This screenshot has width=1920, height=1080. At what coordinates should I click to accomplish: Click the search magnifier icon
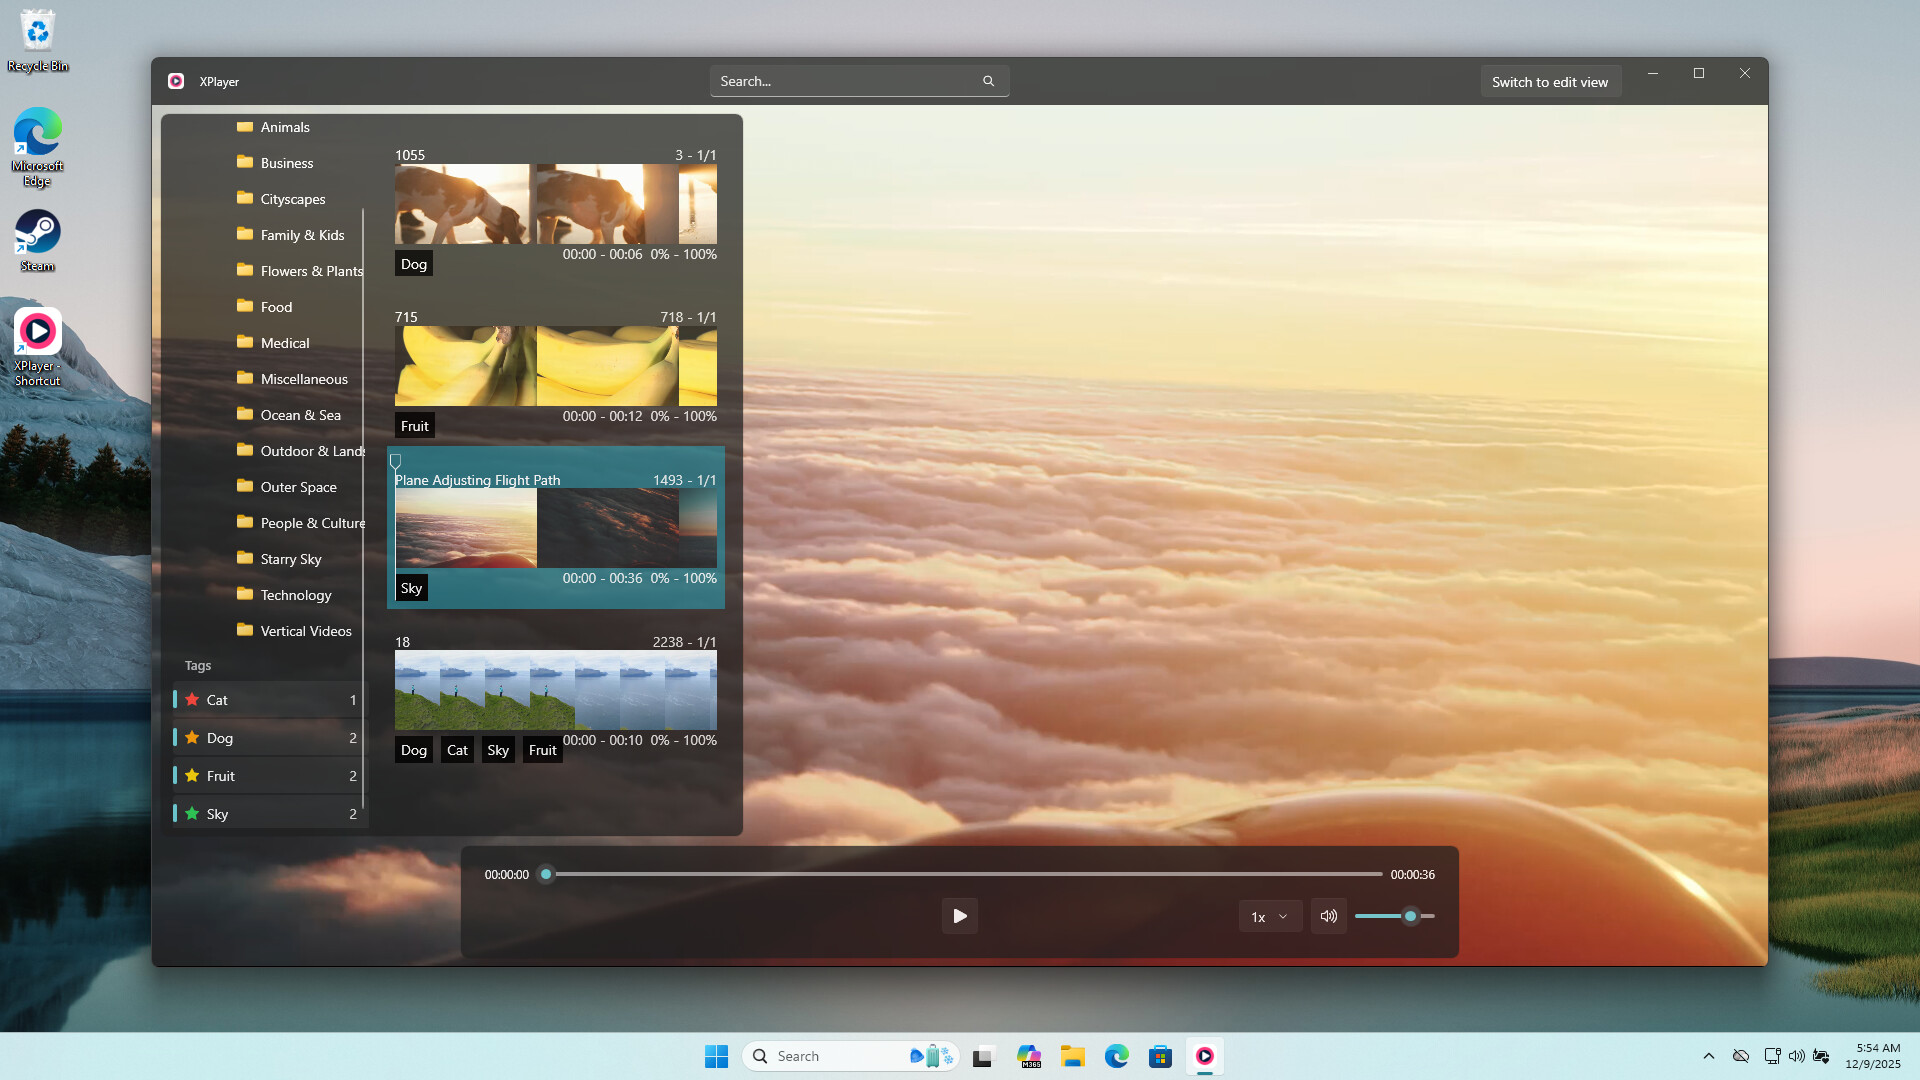coord(988,81)
